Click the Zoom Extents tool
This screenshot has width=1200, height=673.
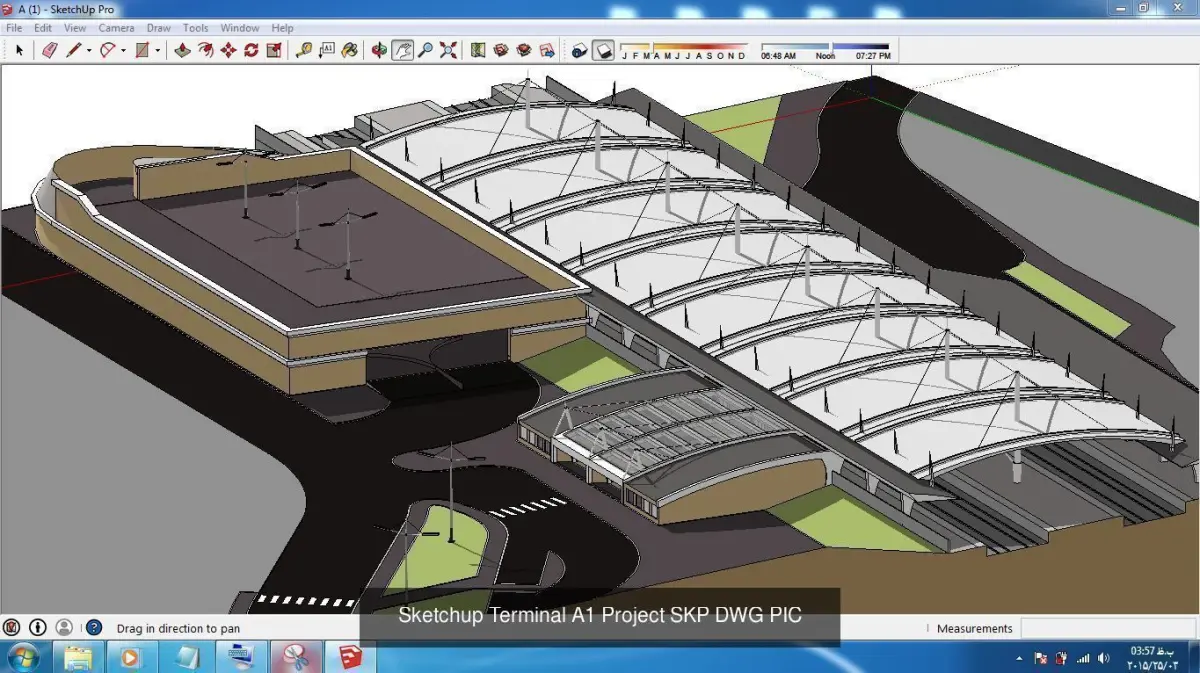448,50
